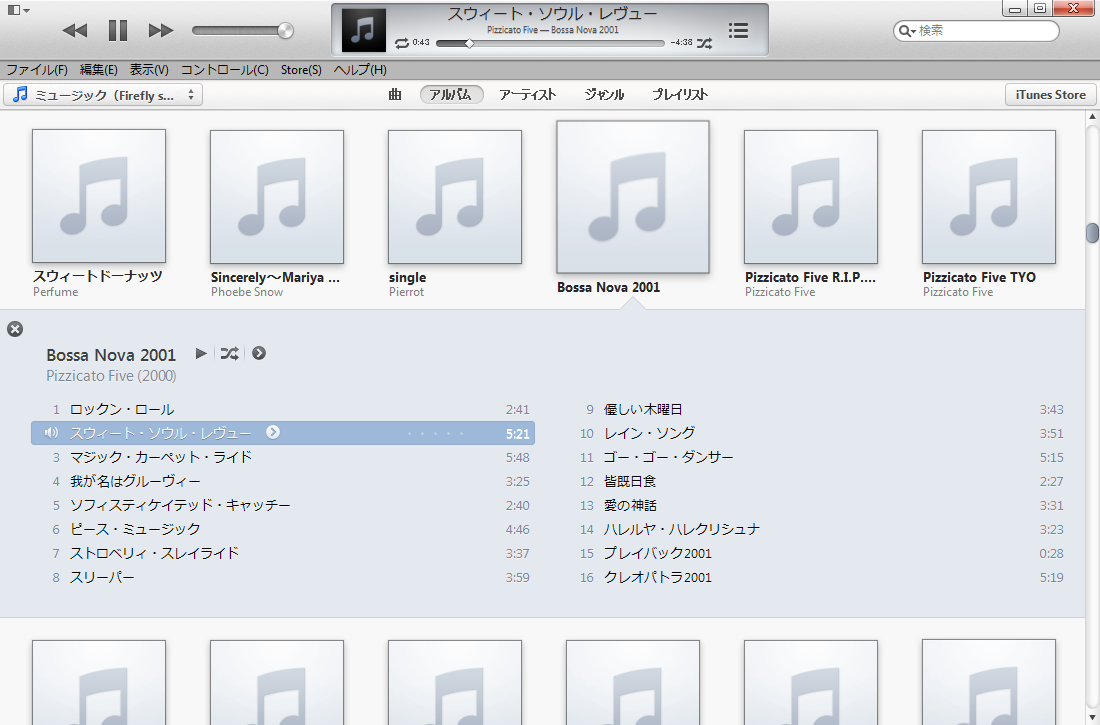Toggle repeat in the player display
Viewport: 1100px width, 725px height.
click(401, 43)
